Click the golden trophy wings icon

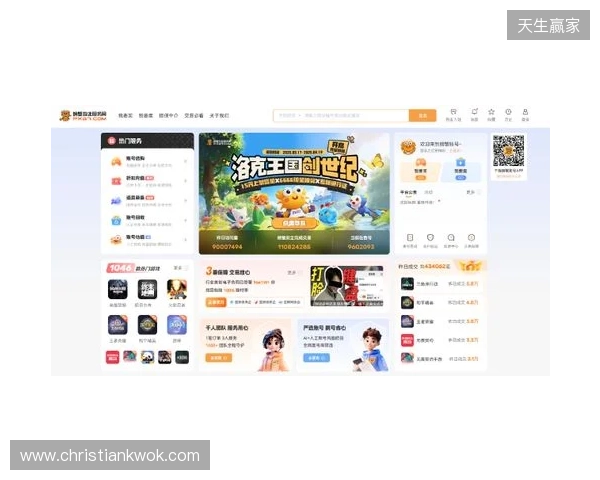point(470,266)
